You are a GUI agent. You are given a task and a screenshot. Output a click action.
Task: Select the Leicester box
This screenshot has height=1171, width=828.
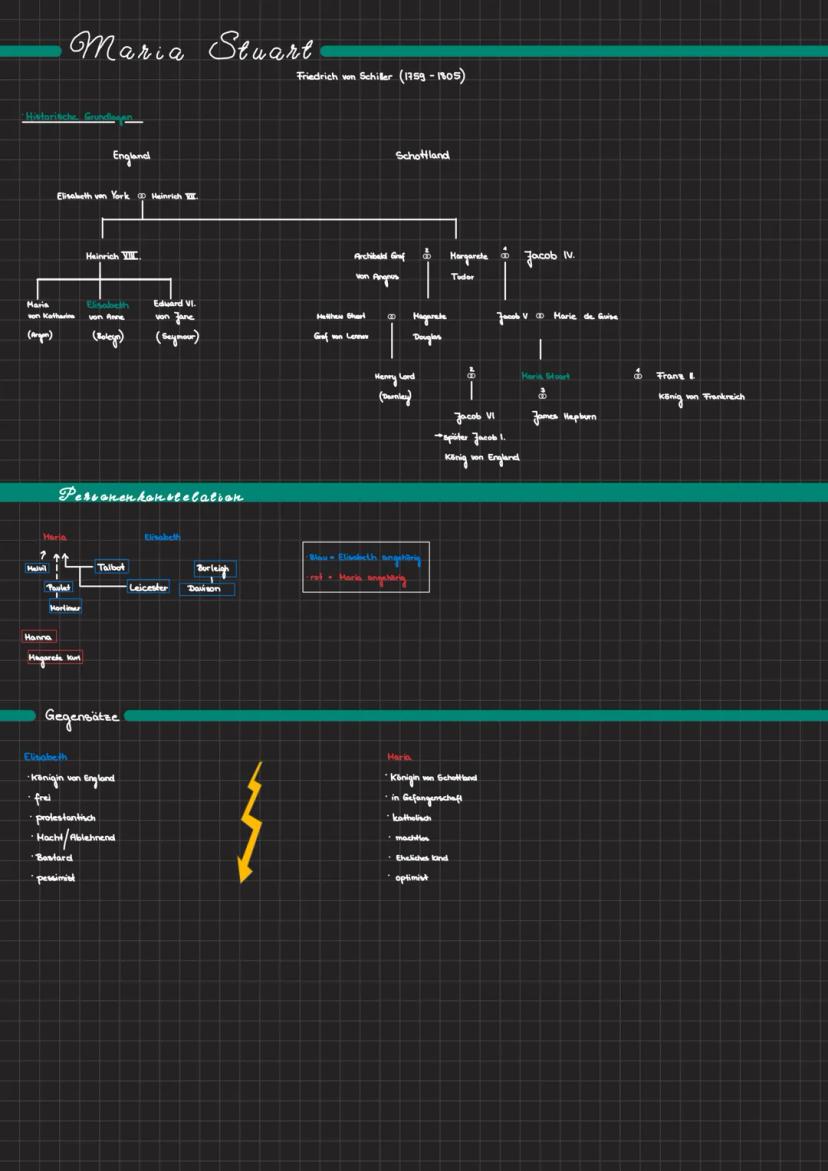(148, 588)
